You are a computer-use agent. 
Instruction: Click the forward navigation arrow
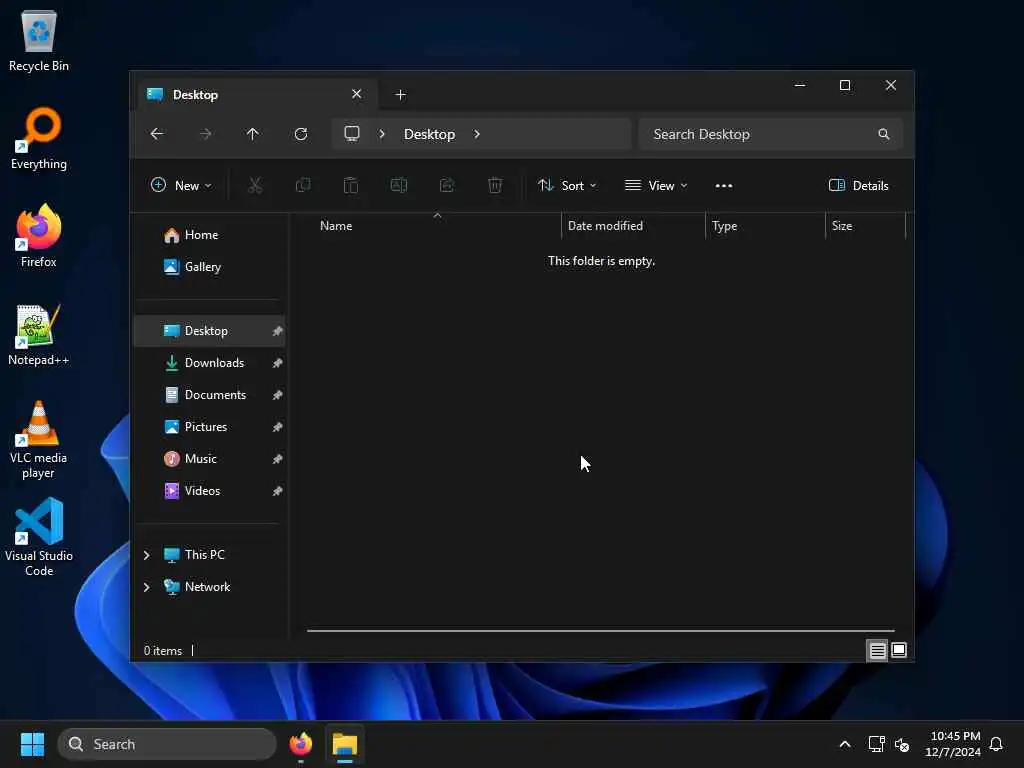tap(205, 134)
